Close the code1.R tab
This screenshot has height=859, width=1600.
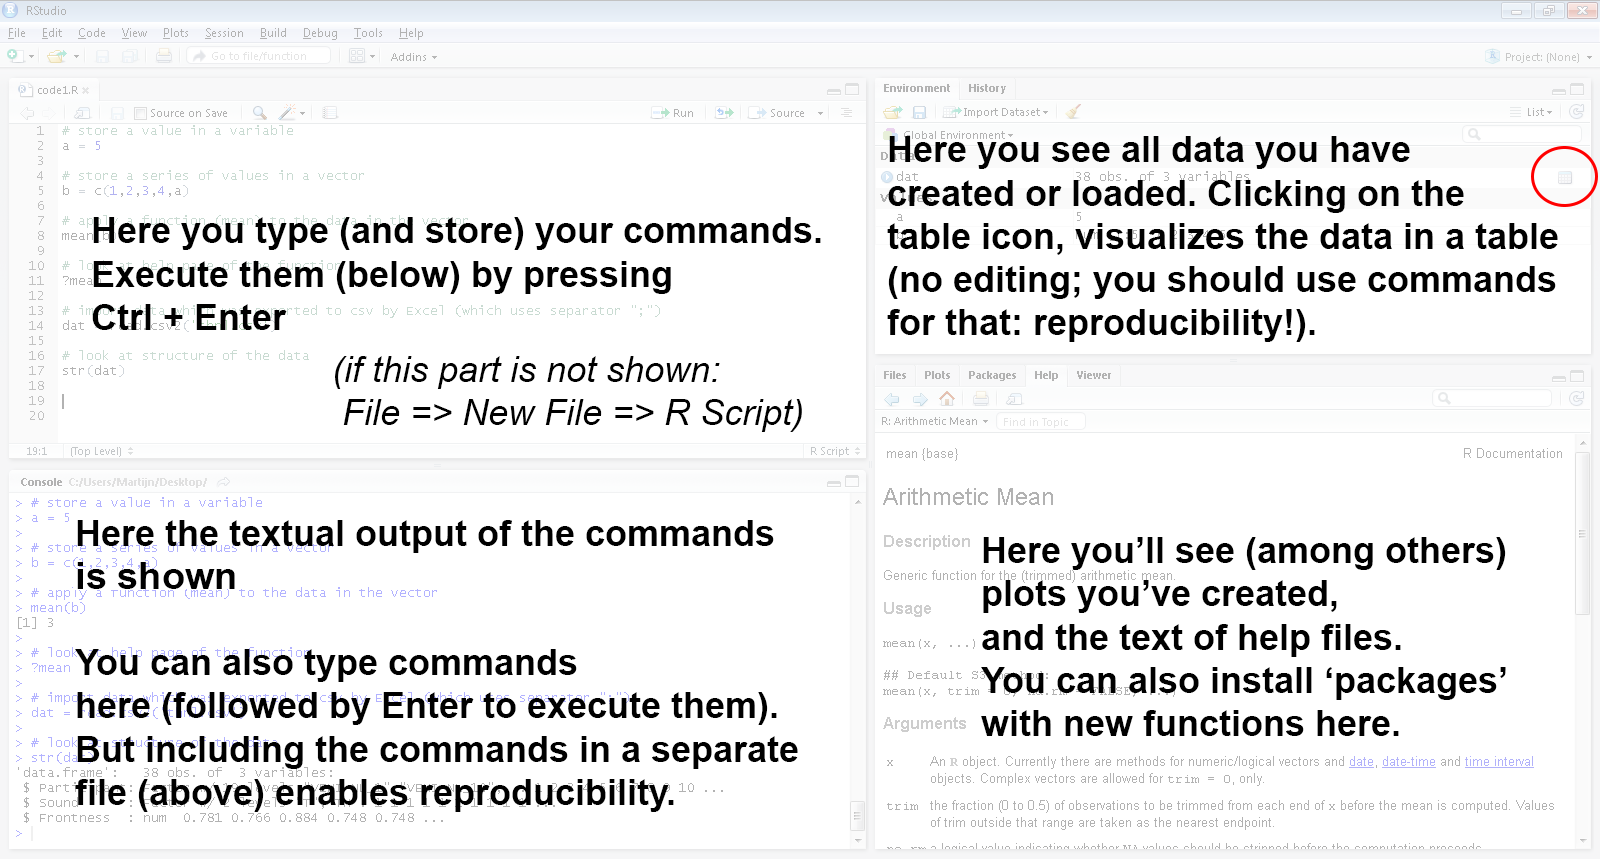[x=86, y=90]
